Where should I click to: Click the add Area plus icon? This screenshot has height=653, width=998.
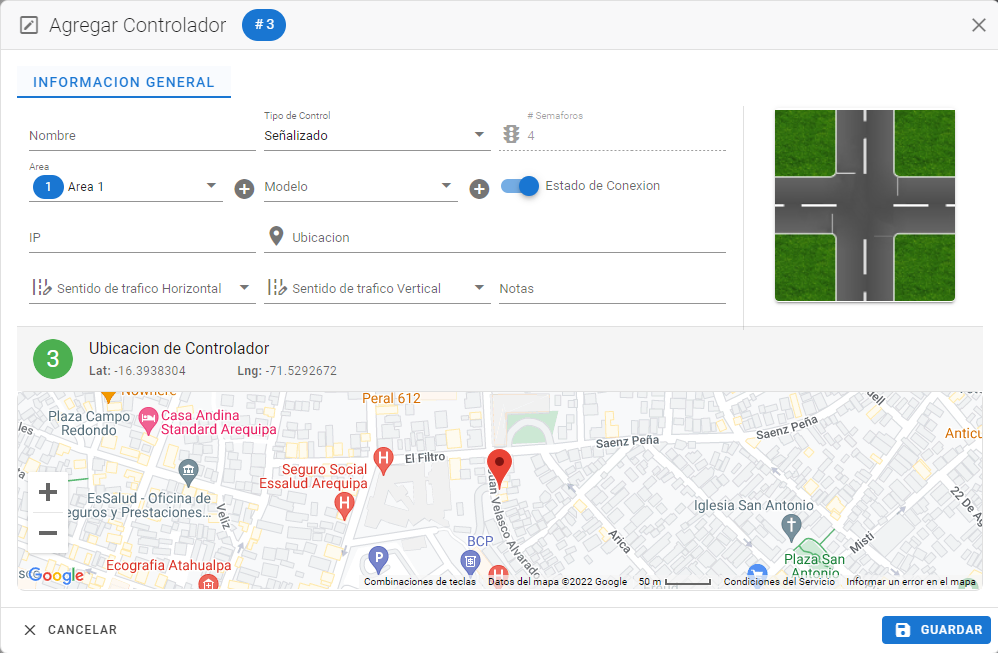point(244,189)
